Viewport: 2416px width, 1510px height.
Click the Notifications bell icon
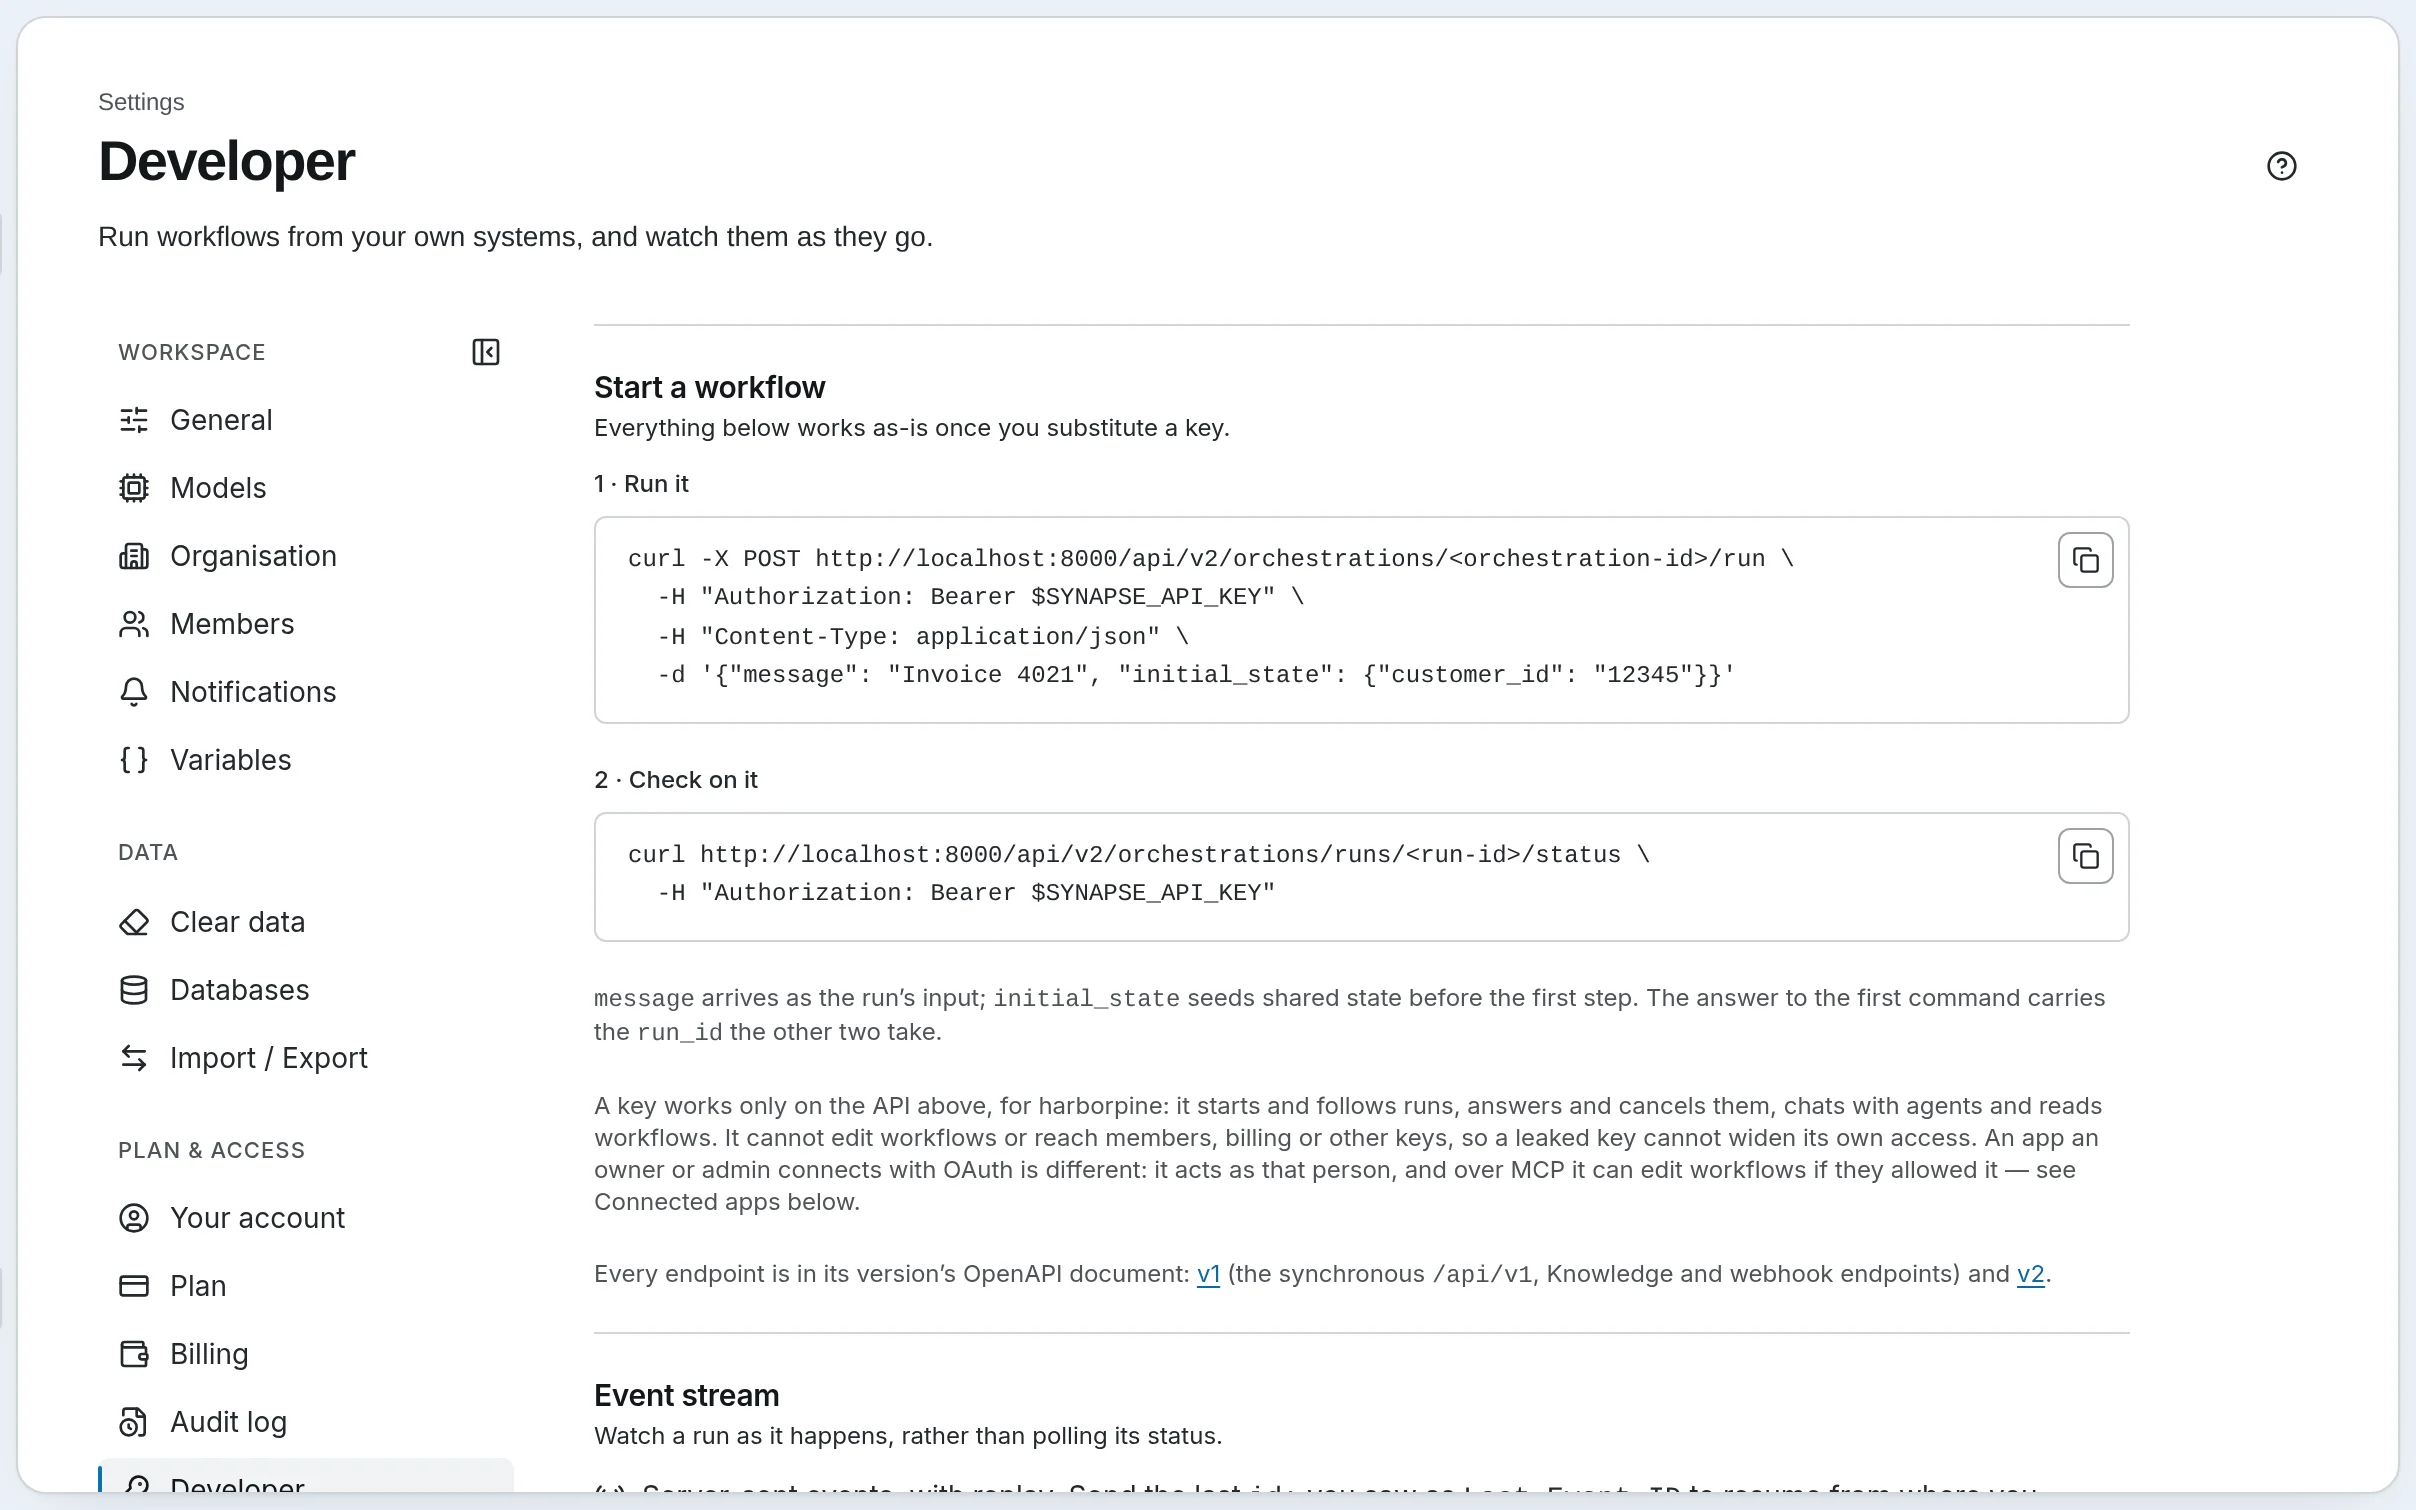coord(134,692)
